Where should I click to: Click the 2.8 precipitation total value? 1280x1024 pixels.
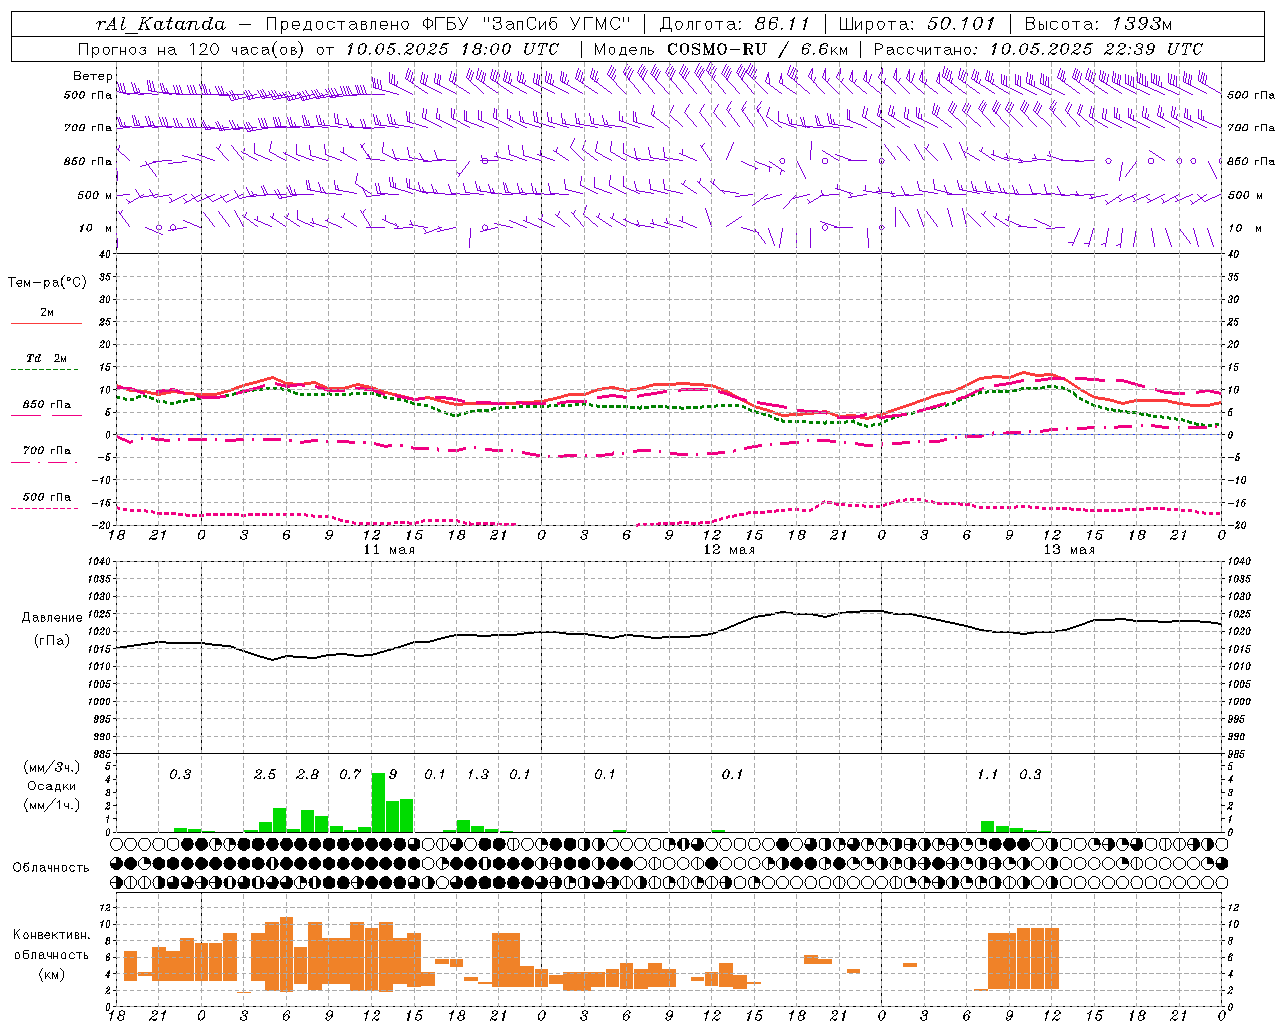click(x=308, y=775)
